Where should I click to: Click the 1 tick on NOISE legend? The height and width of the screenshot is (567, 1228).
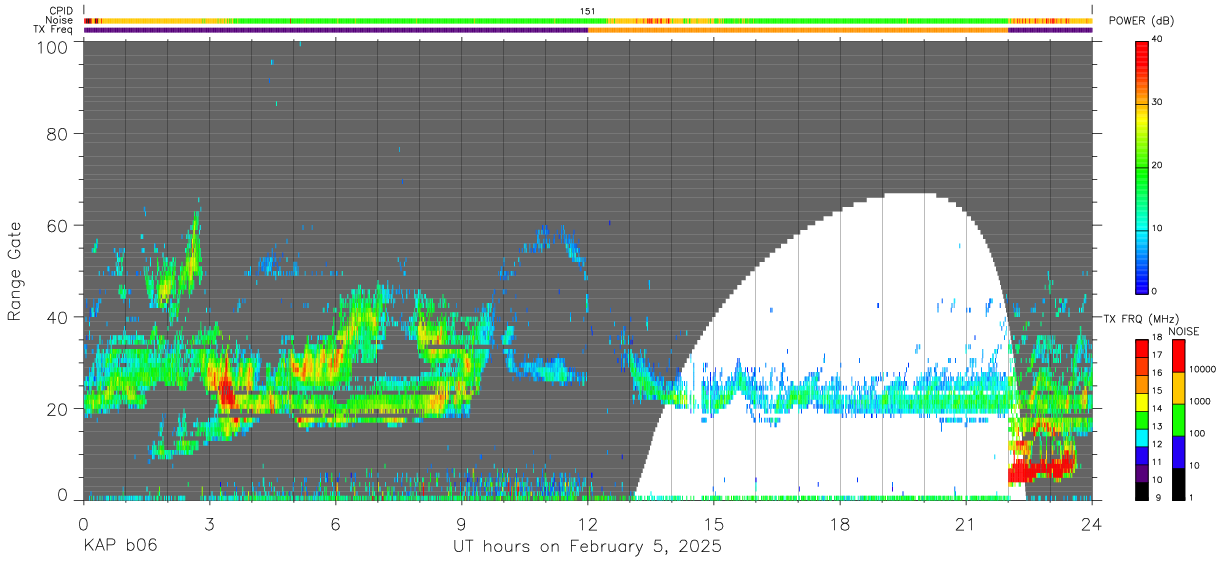pyautogui.click(x=1190, y=498)
